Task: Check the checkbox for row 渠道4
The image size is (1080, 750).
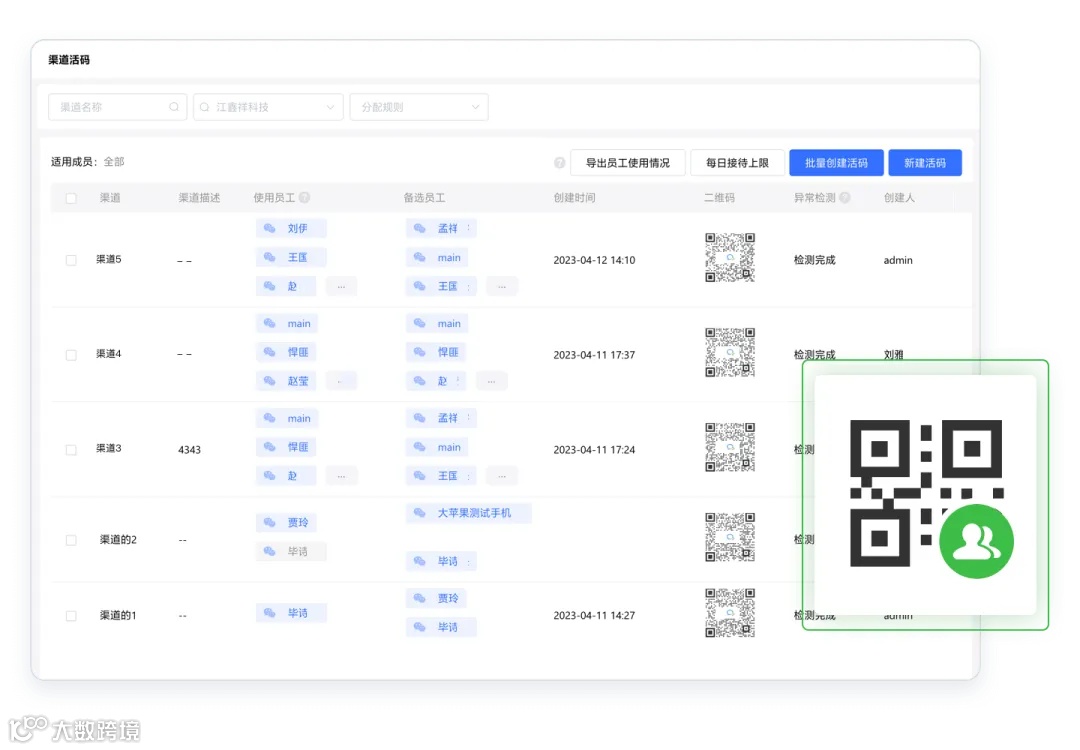Action: (x=71, y=355)
